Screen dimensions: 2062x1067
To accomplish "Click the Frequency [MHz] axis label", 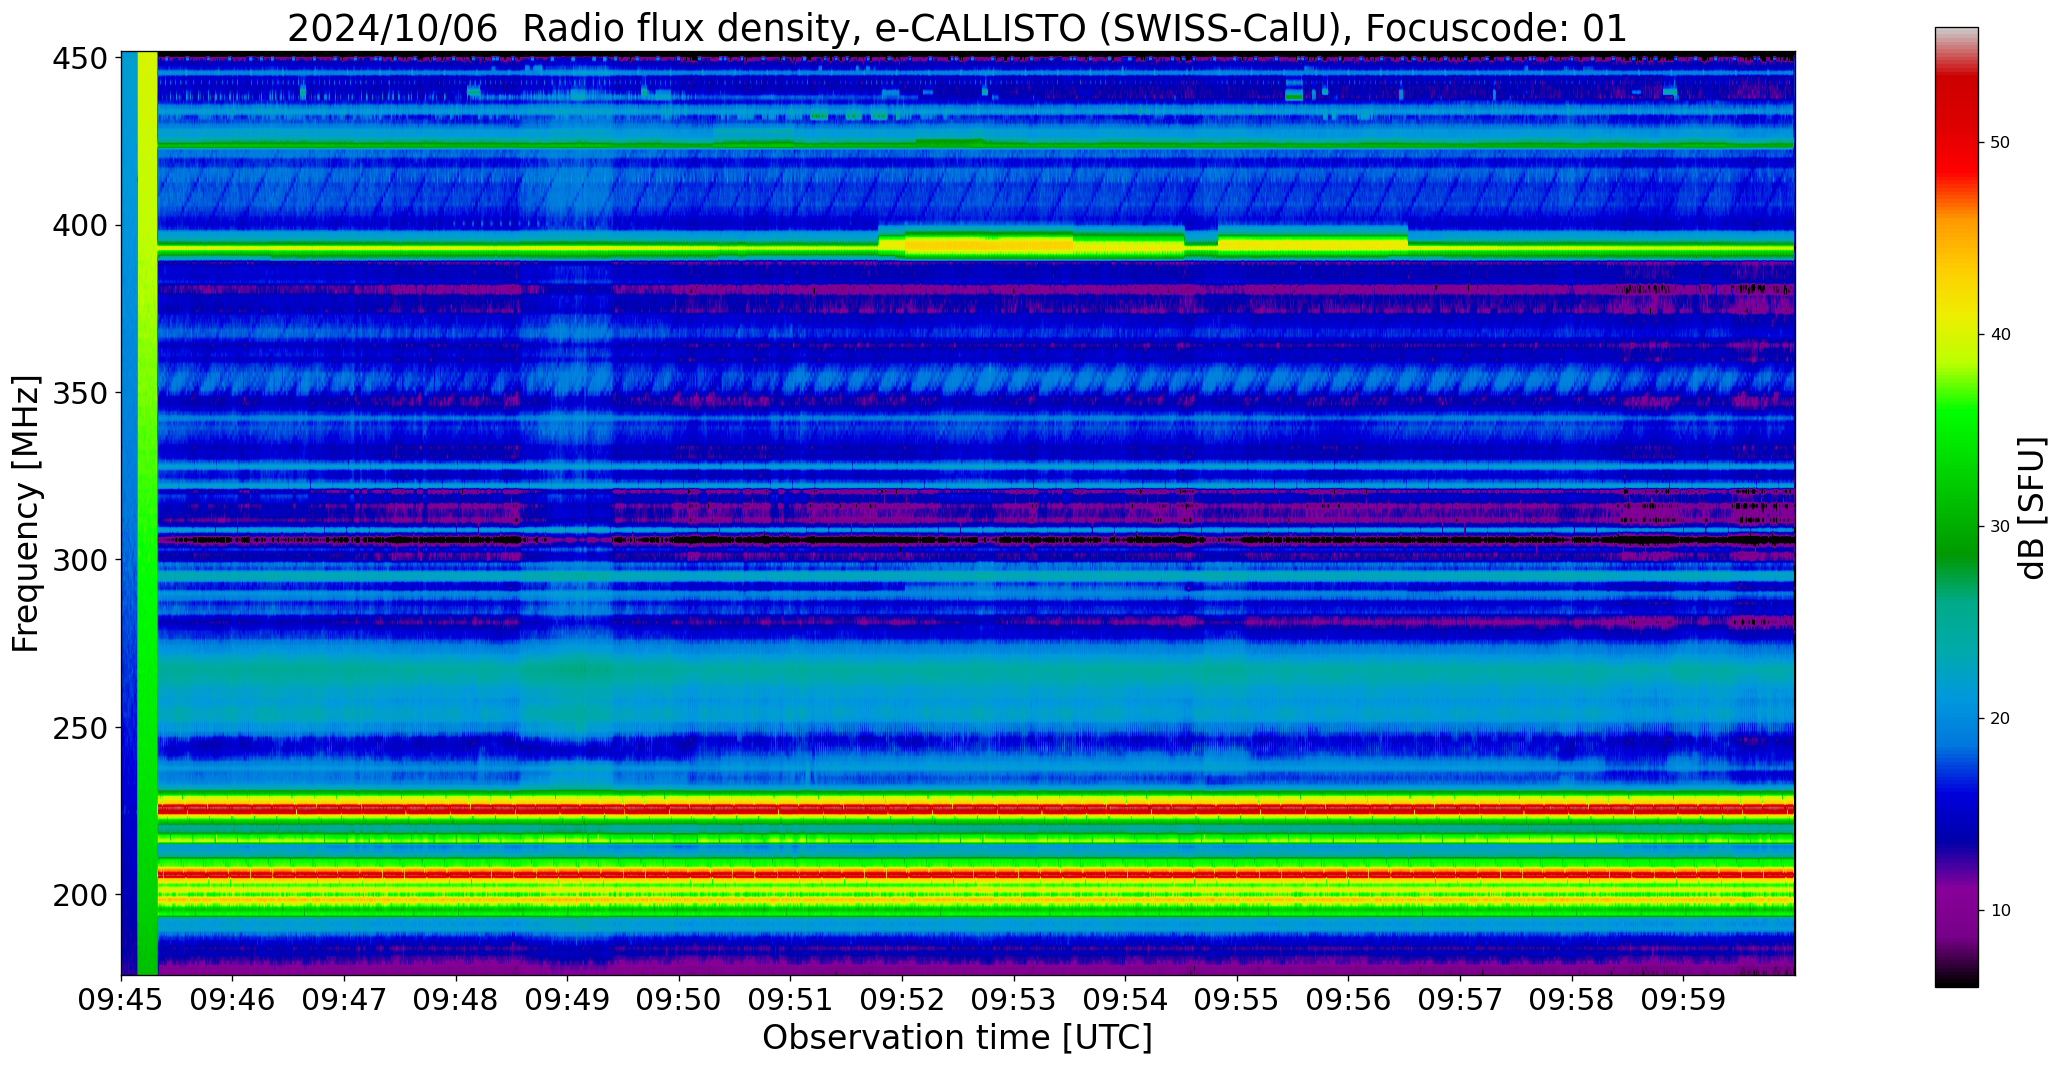I will [26, 514].
